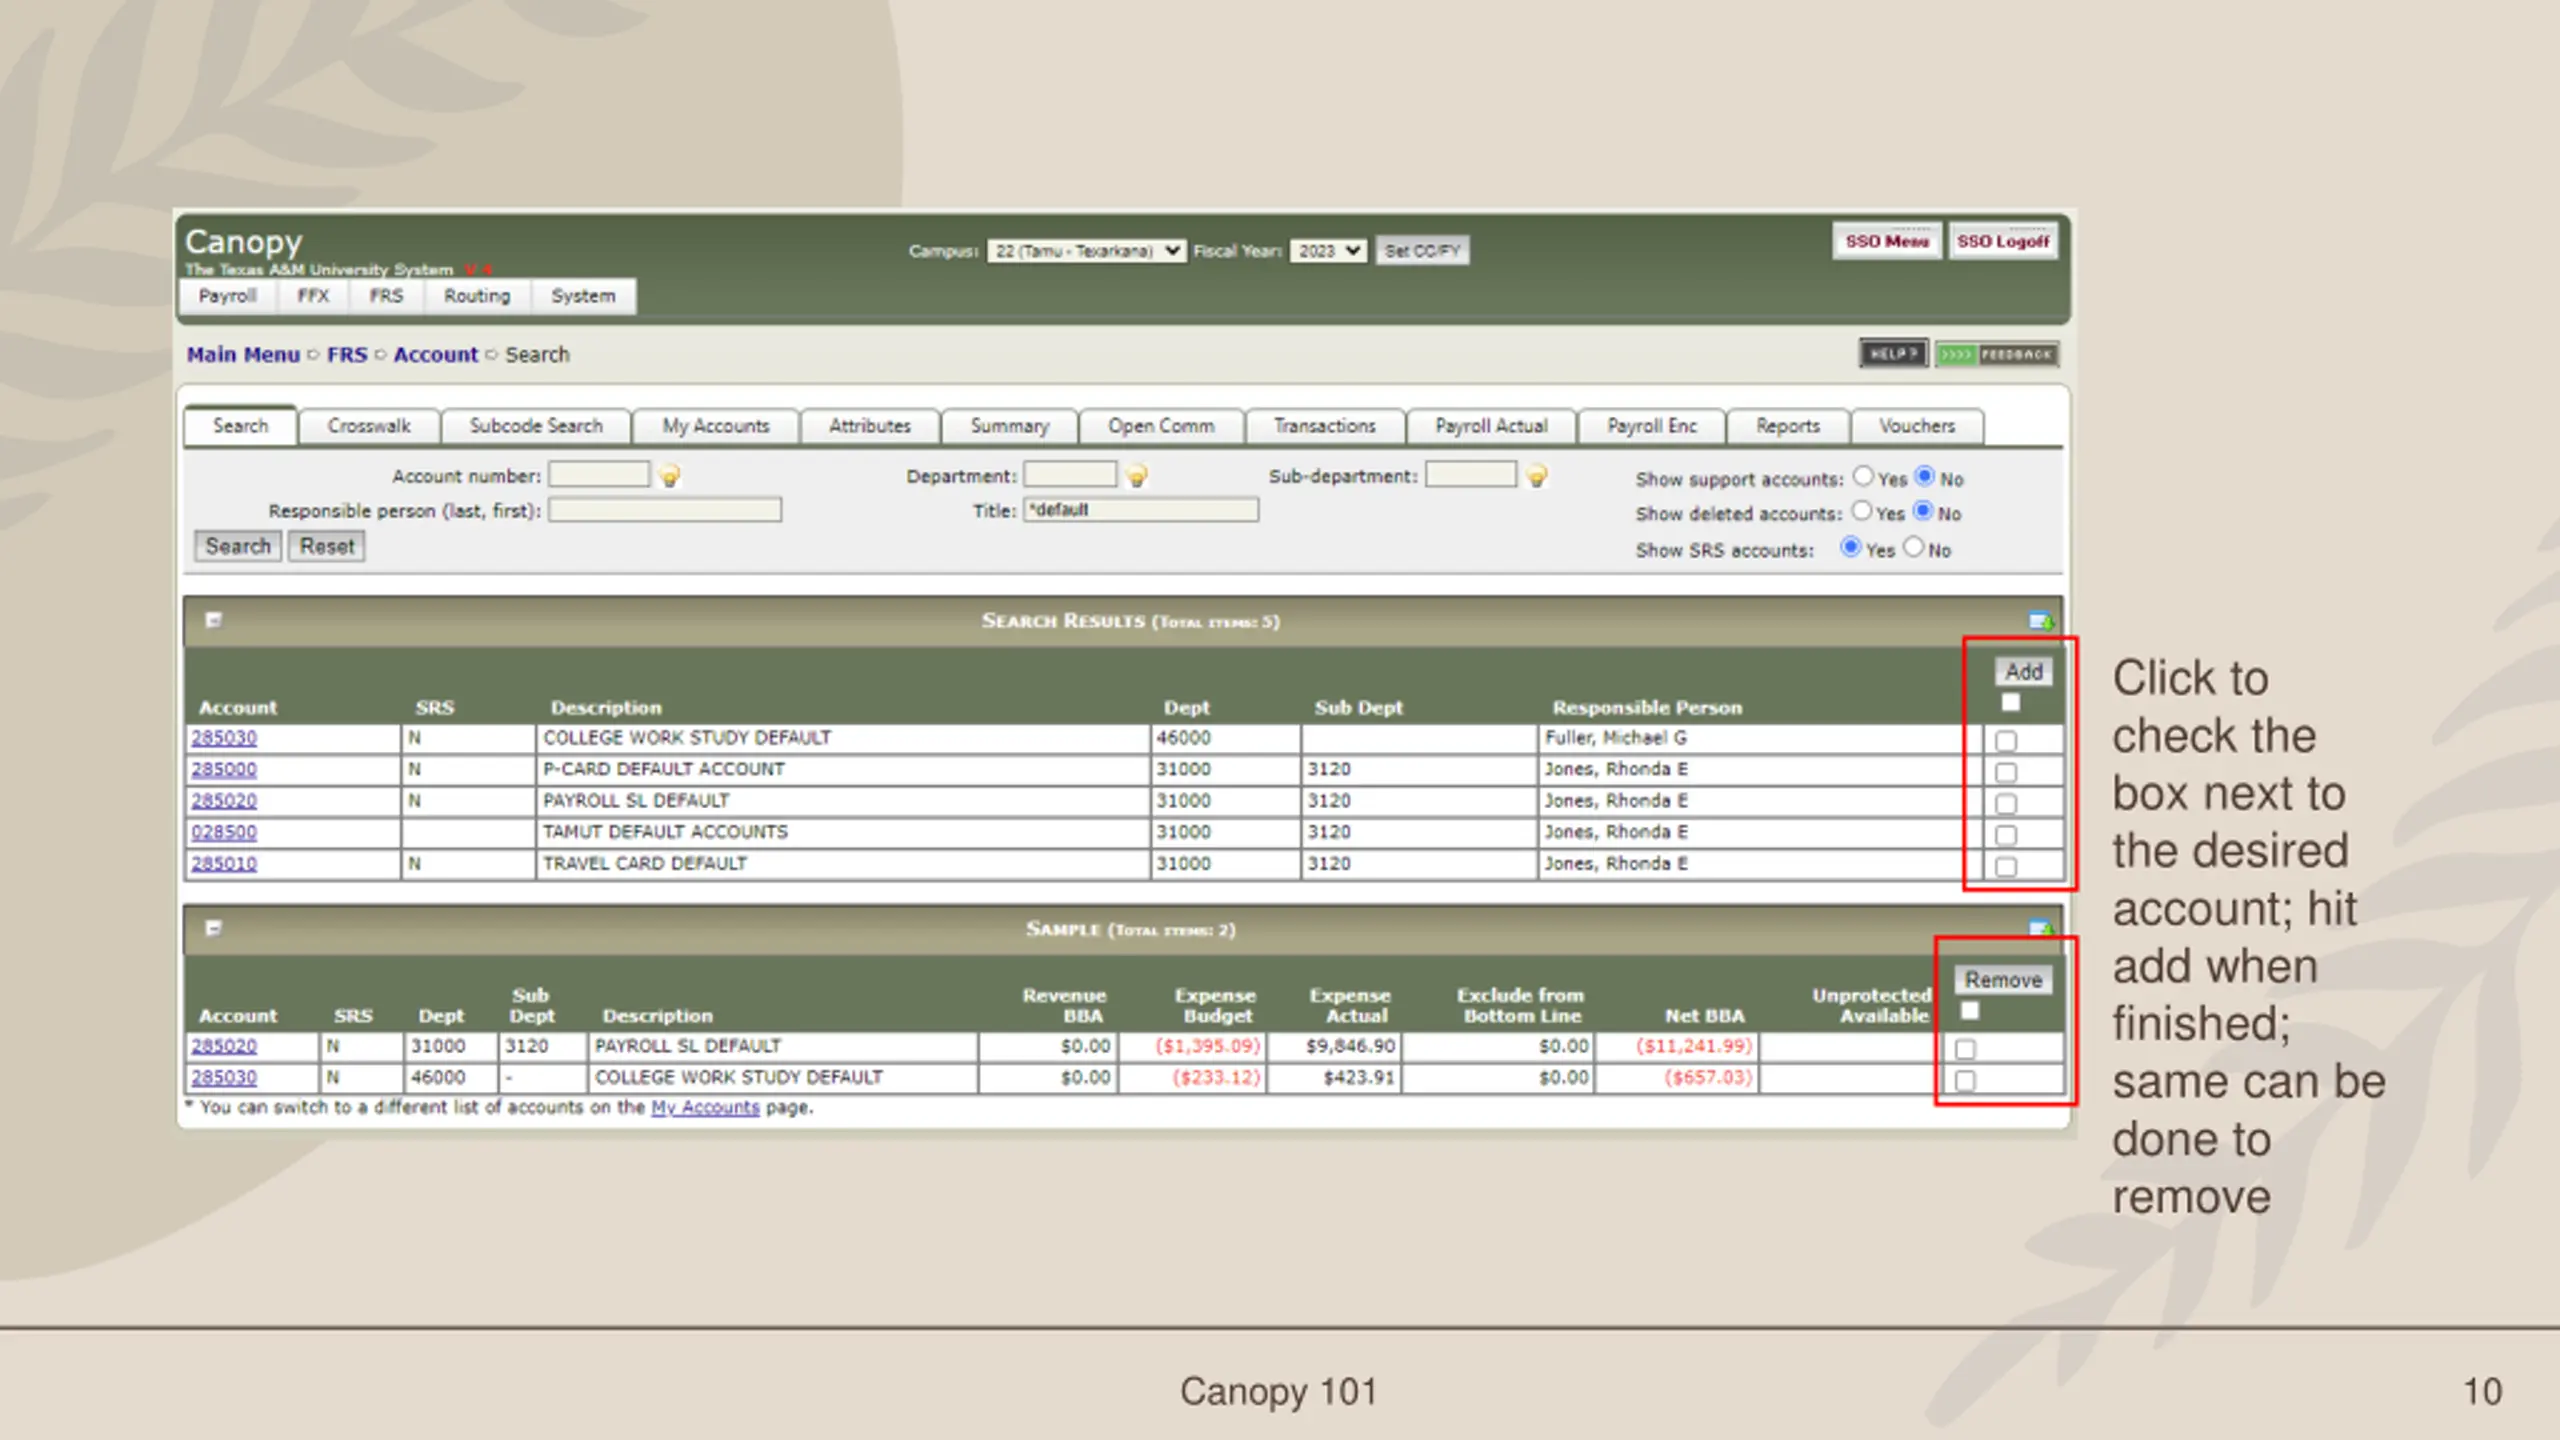Click the Account breadcrumb link
2560x1440 pixels.
[436, 355]
